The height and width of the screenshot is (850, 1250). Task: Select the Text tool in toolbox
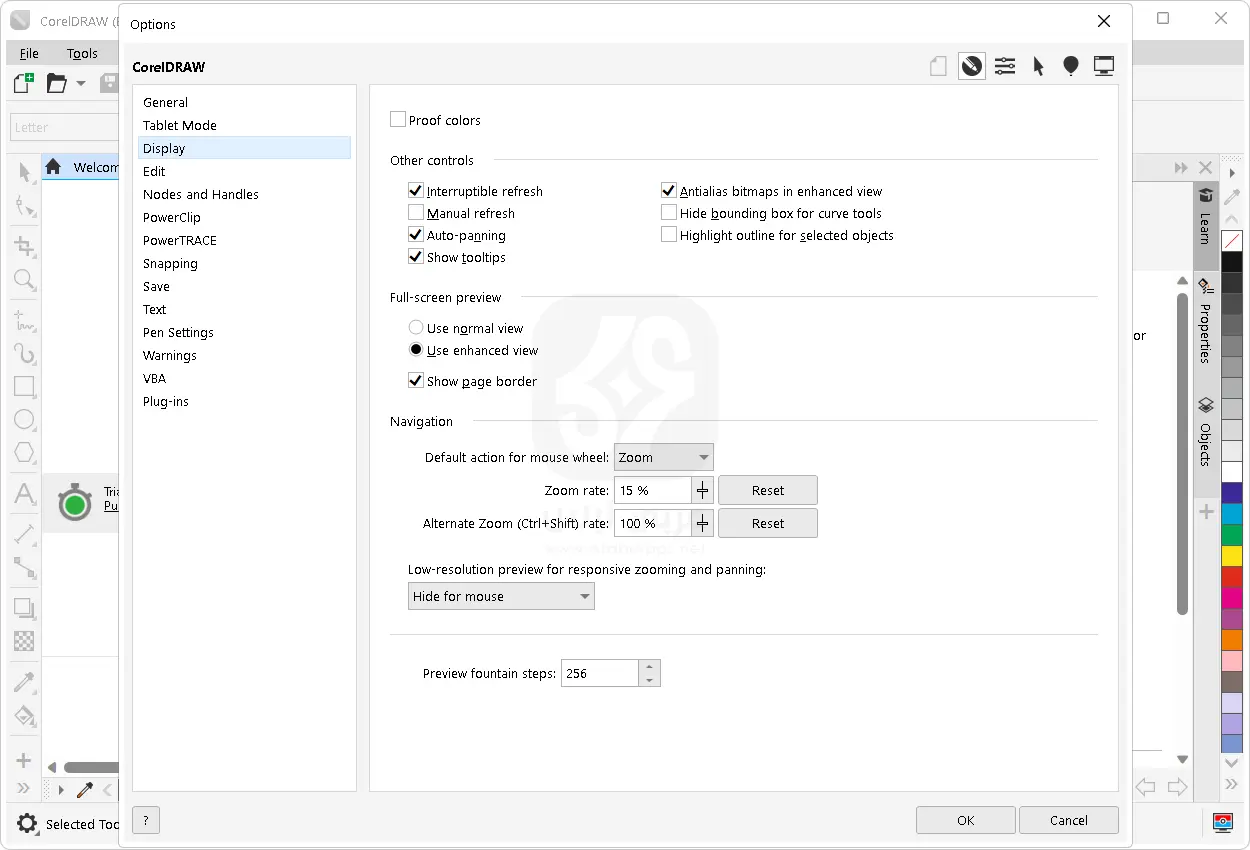tap(24, 494)
